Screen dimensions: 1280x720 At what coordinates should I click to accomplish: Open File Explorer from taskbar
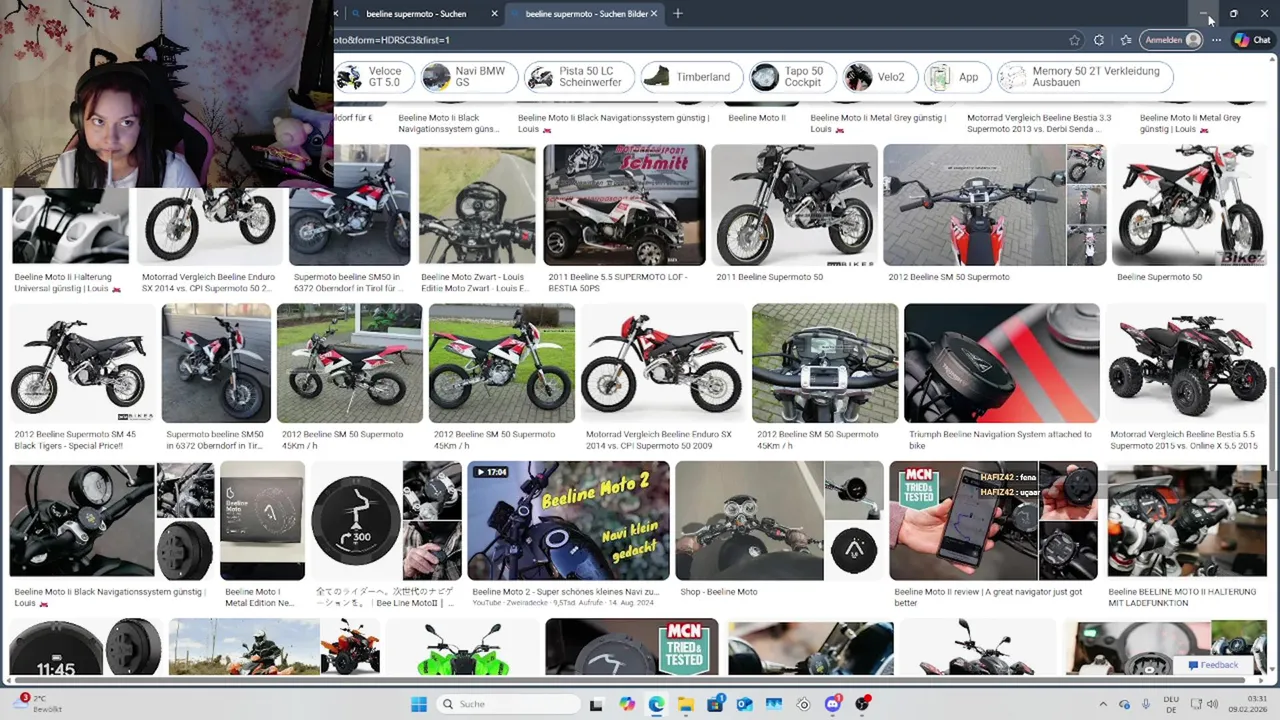pyautogui.click(x=686, y=704)
